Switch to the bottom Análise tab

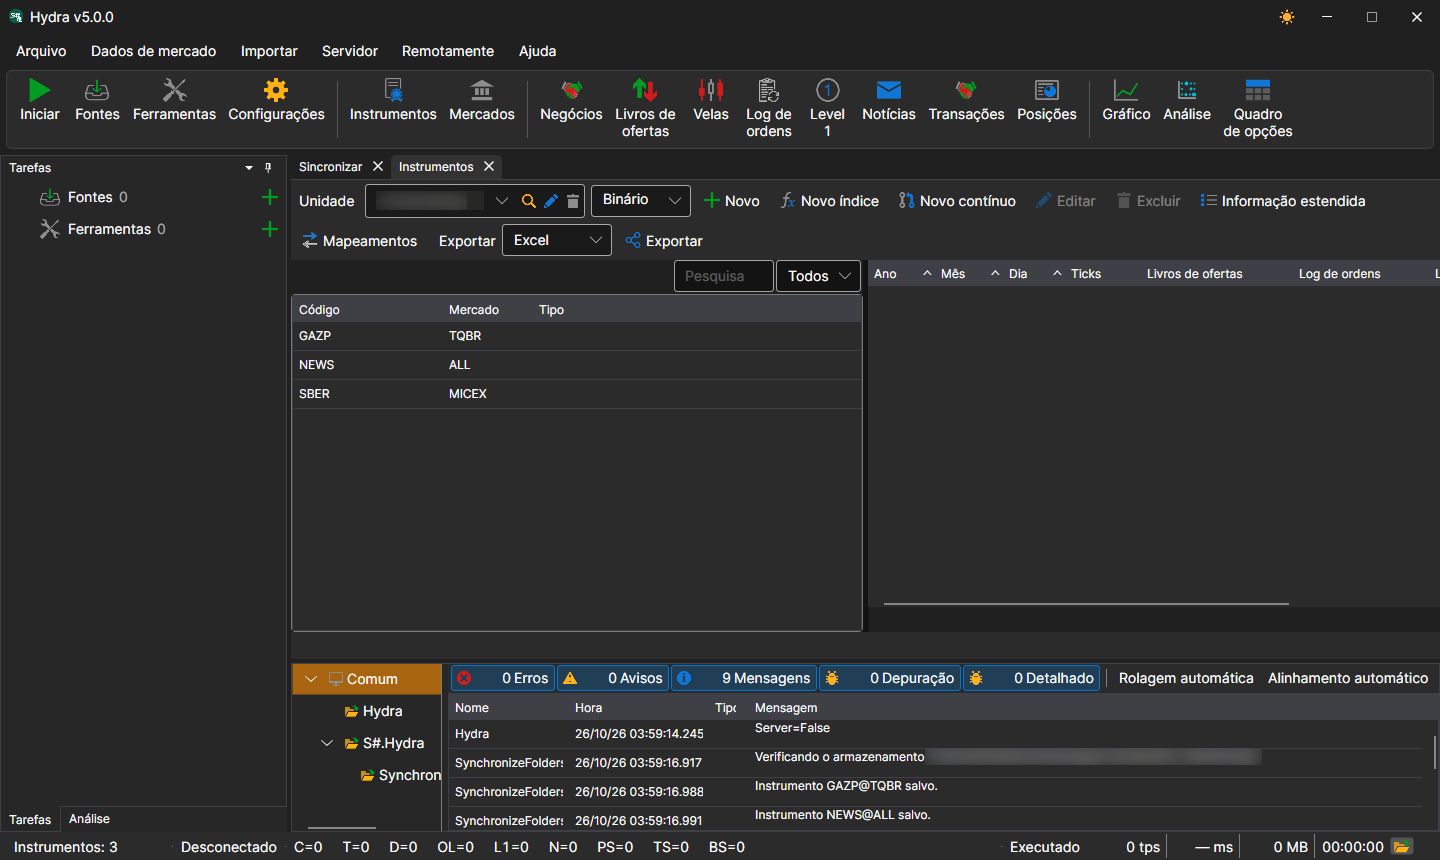coord(89,819)
